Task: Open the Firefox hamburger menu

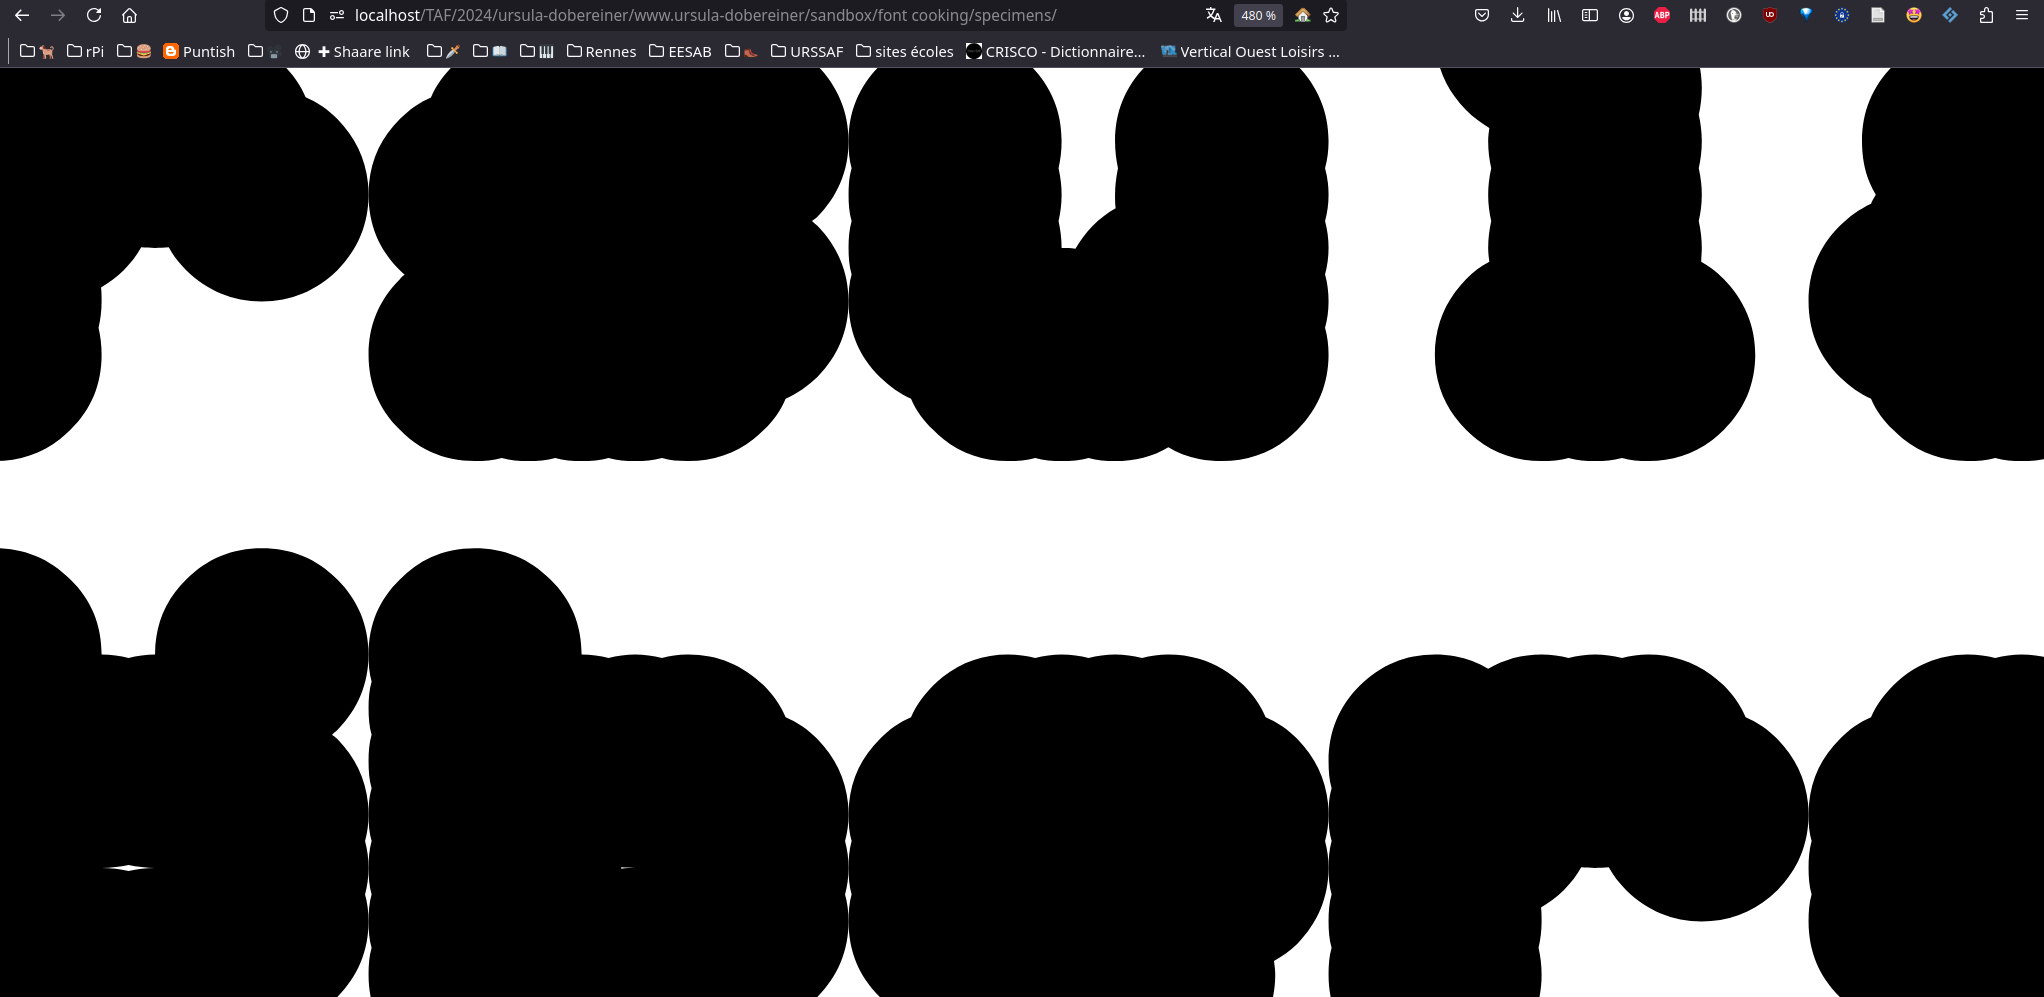Action: click(x=2022, y=15)
